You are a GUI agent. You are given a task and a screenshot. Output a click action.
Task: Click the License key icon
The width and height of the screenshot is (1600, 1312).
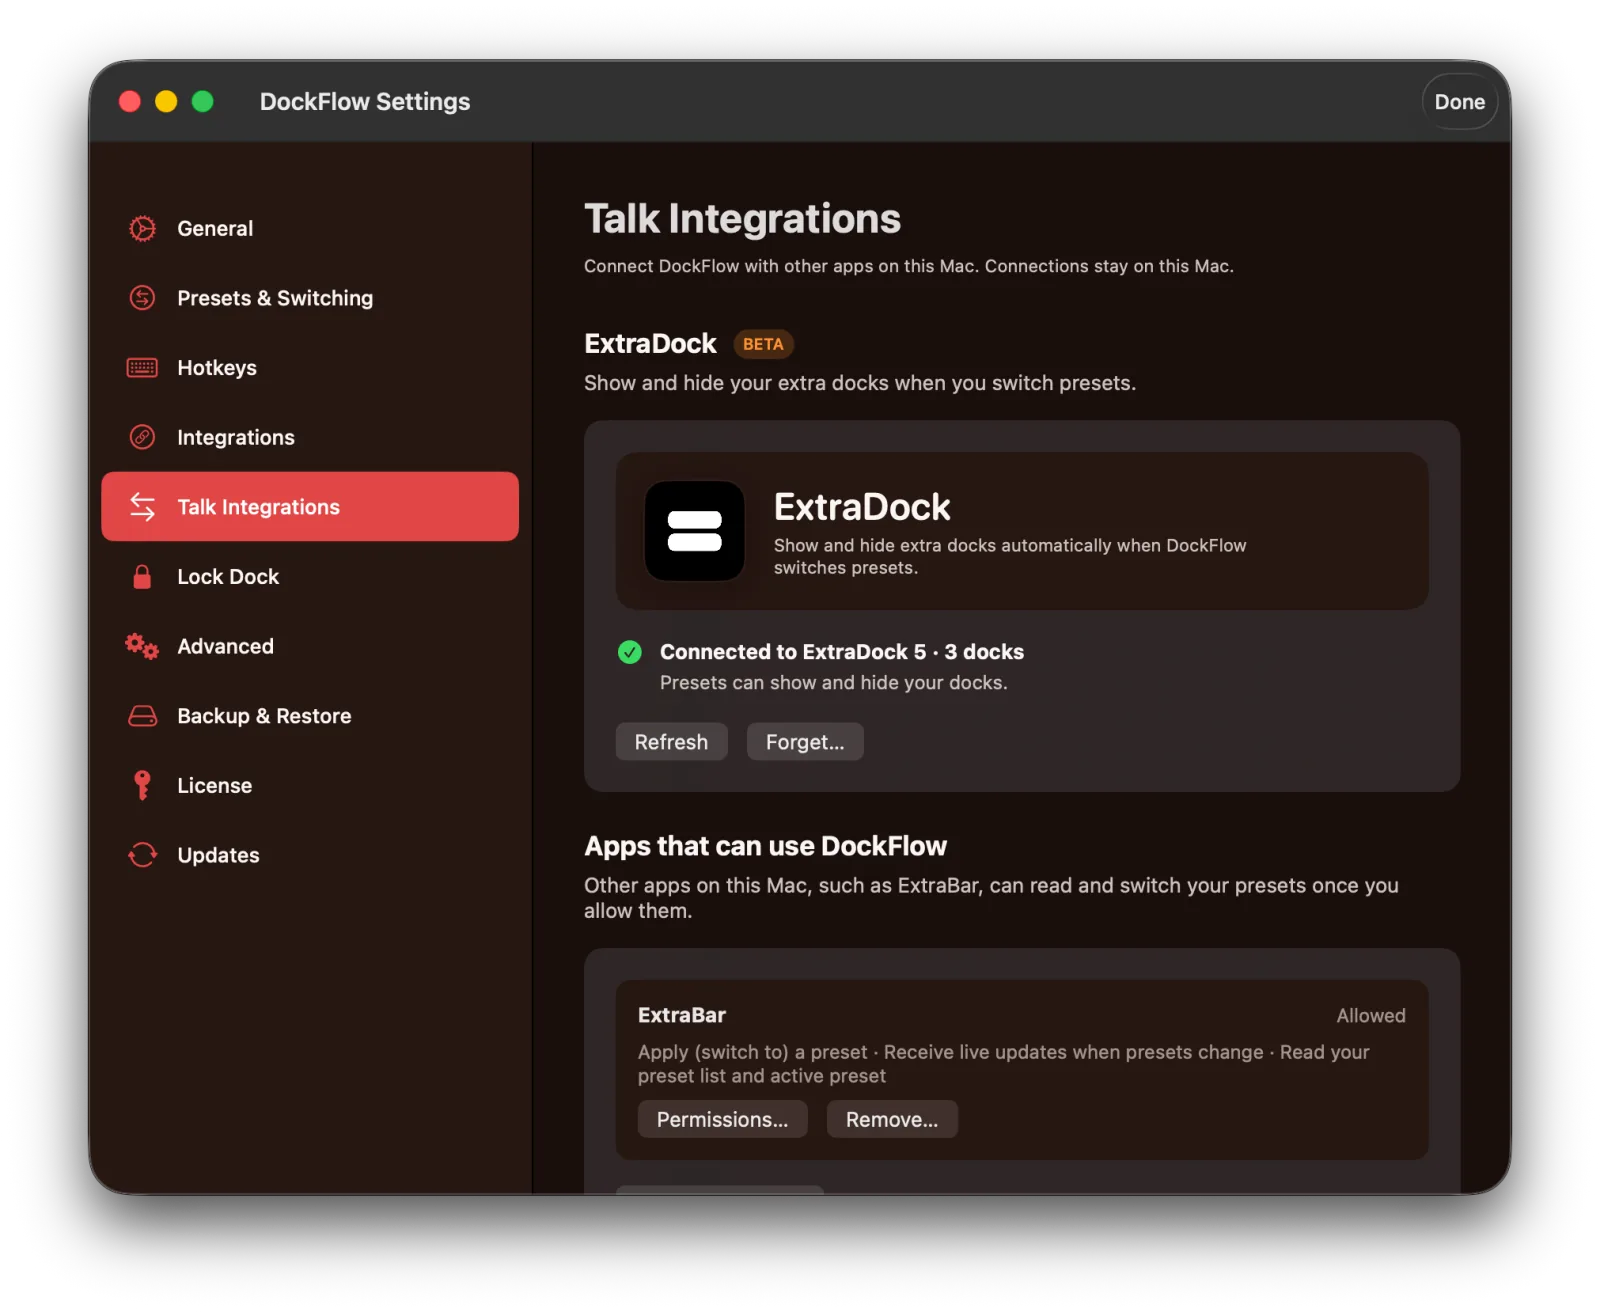(x=142, y=785)
